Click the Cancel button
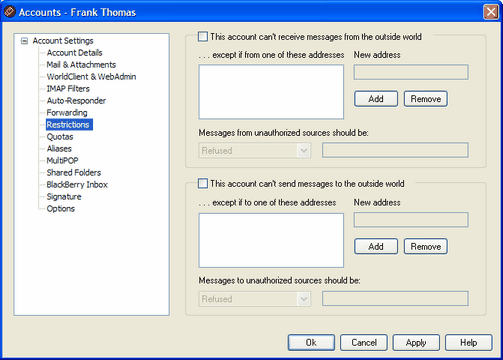Screen dimensions: 503x360 (x=364, y=343)
